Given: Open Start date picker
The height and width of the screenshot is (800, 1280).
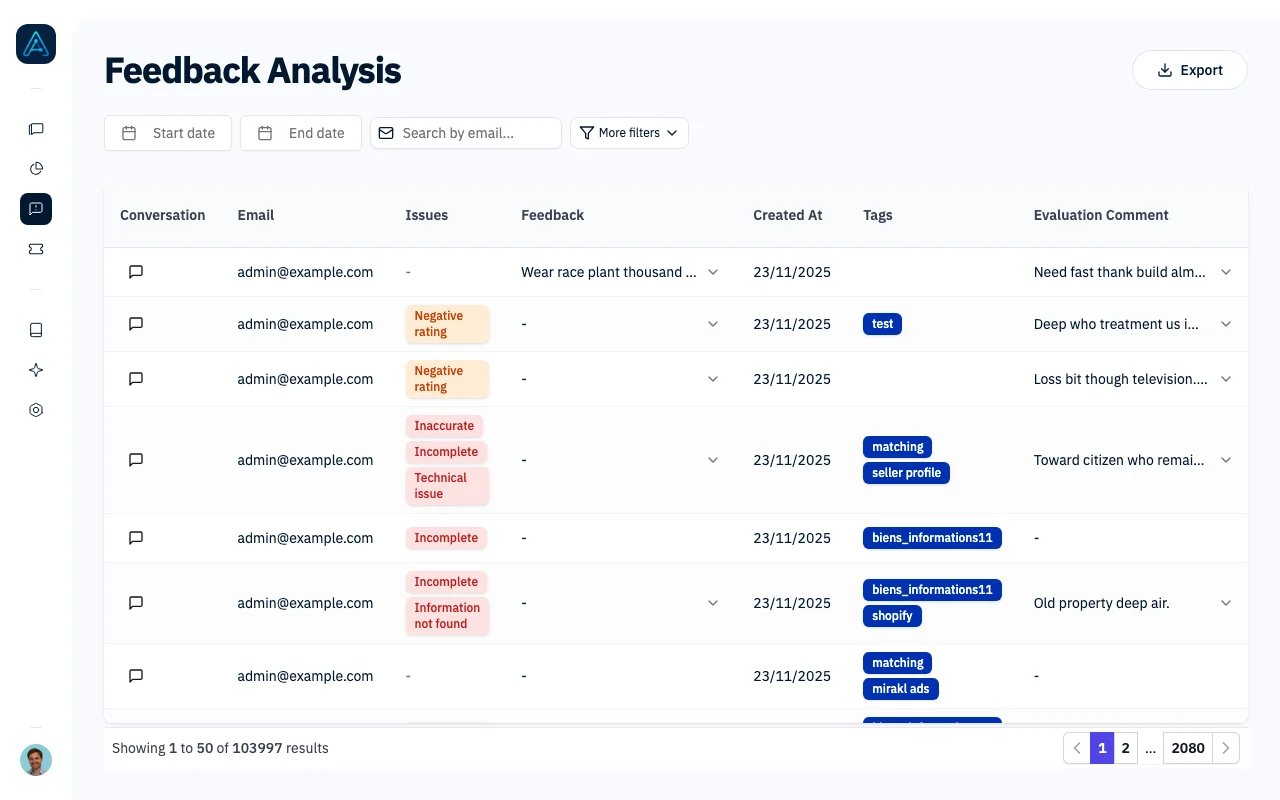Looking at the screenshot, I should click(x=168, y=133).
